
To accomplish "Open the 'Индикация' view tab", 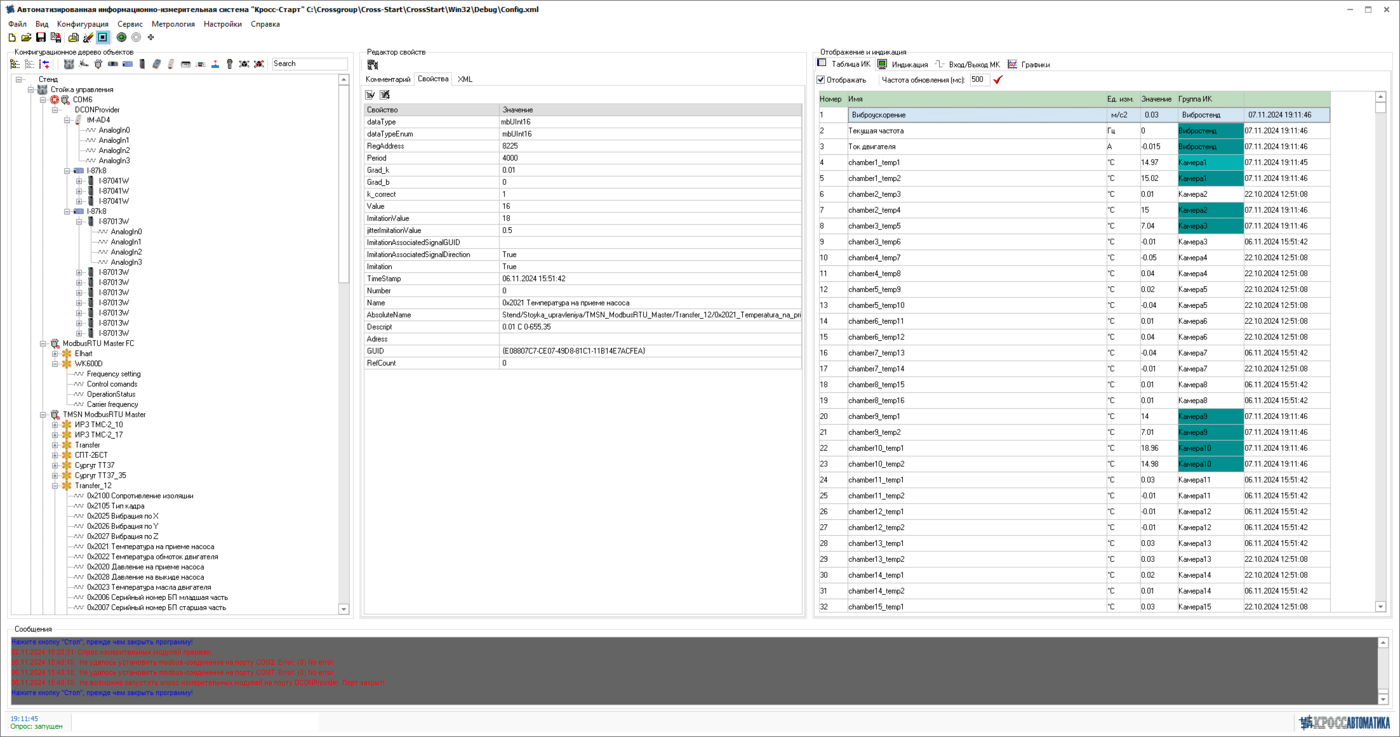I will click(x=903, y=65).
